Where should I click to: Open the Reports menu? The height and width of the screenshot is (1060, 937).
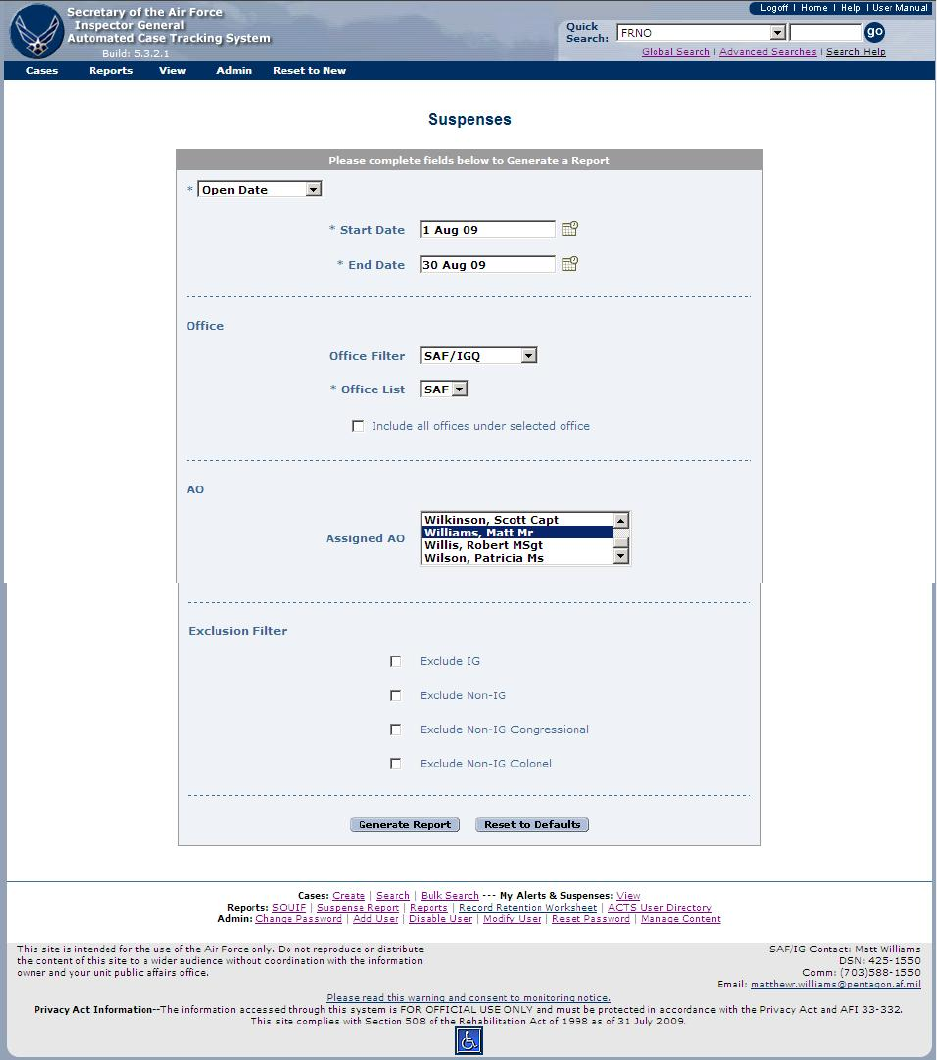111,70
